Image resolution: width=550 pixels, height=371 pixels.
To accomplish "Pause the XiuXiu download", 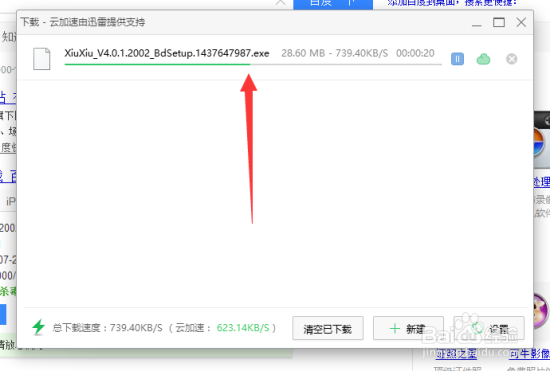I will (457, 59).
